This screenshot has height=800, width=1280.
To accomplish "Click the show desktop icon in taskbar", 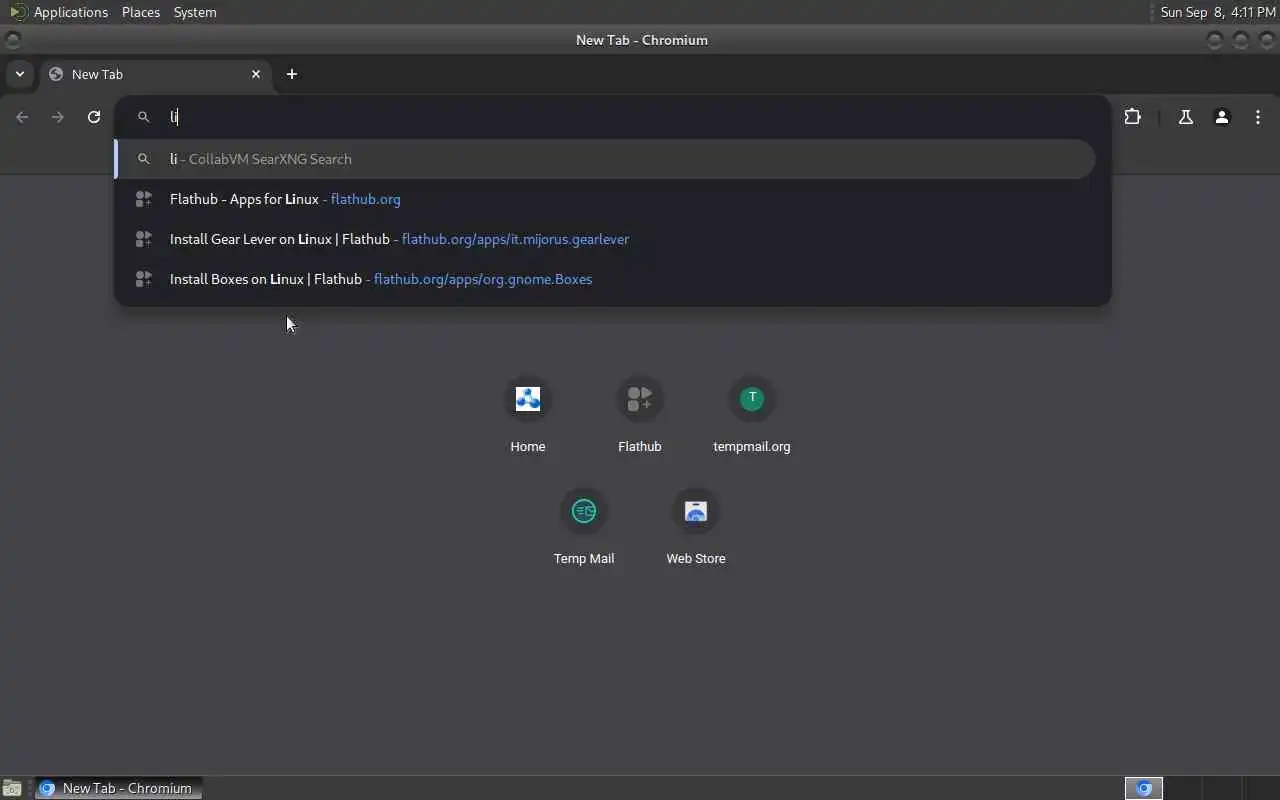I will tap(11, 788).
